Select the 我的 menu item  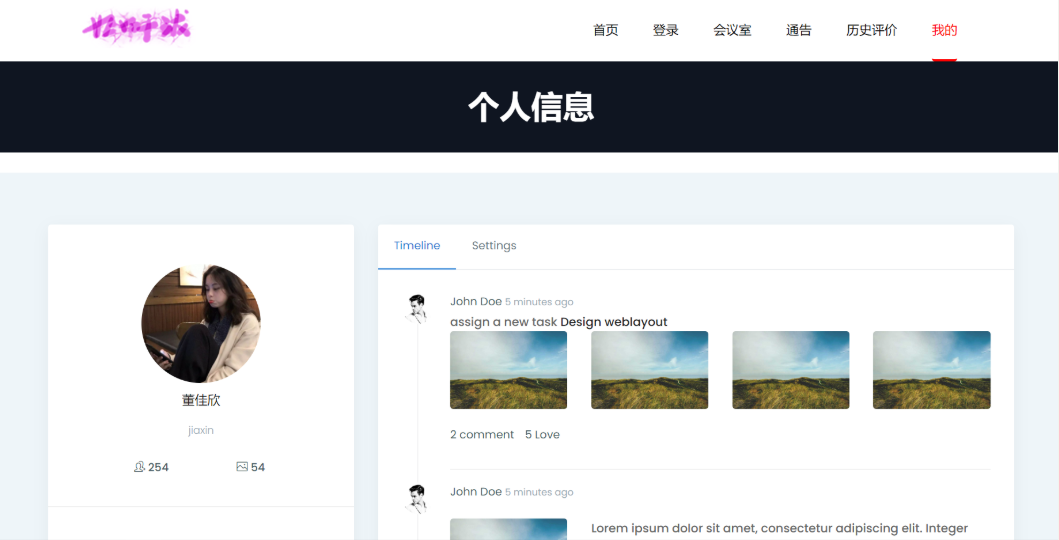click(944, 30)
